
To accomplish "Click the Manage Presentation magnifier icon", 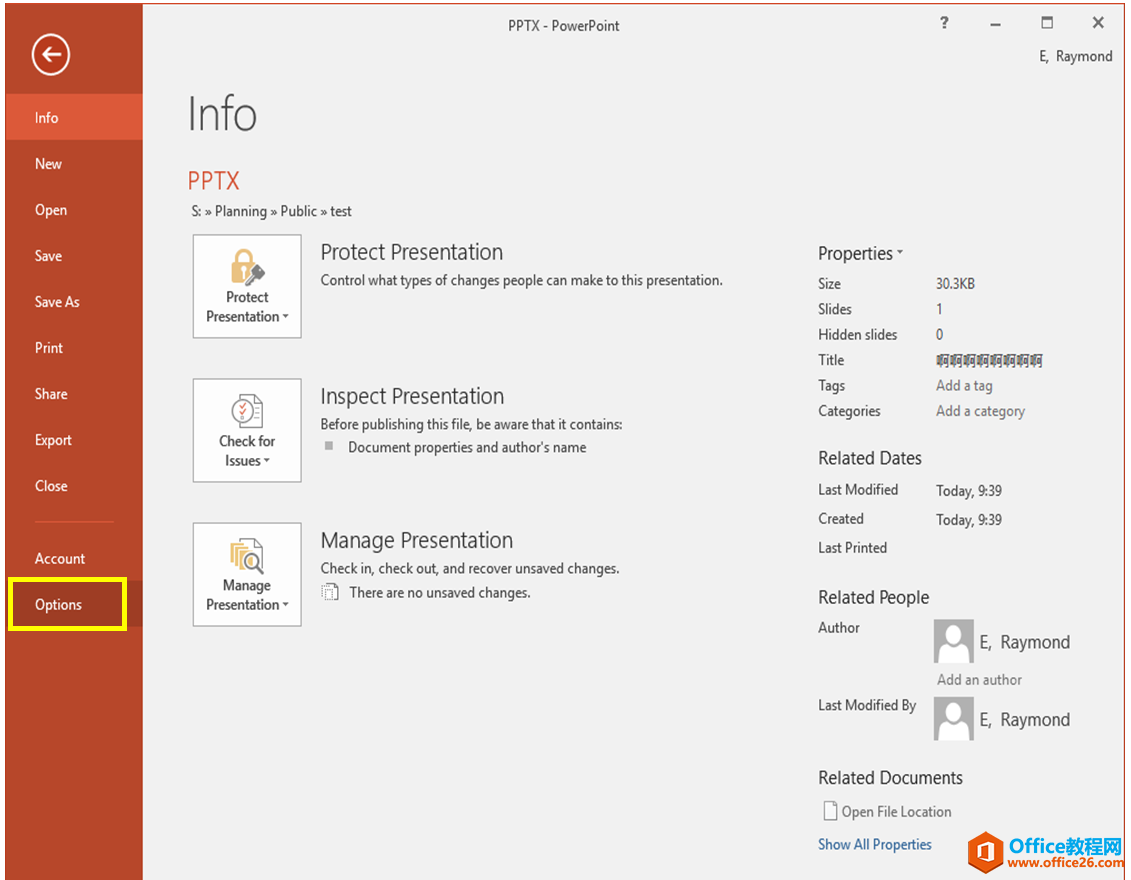I will tap(247, 555).
